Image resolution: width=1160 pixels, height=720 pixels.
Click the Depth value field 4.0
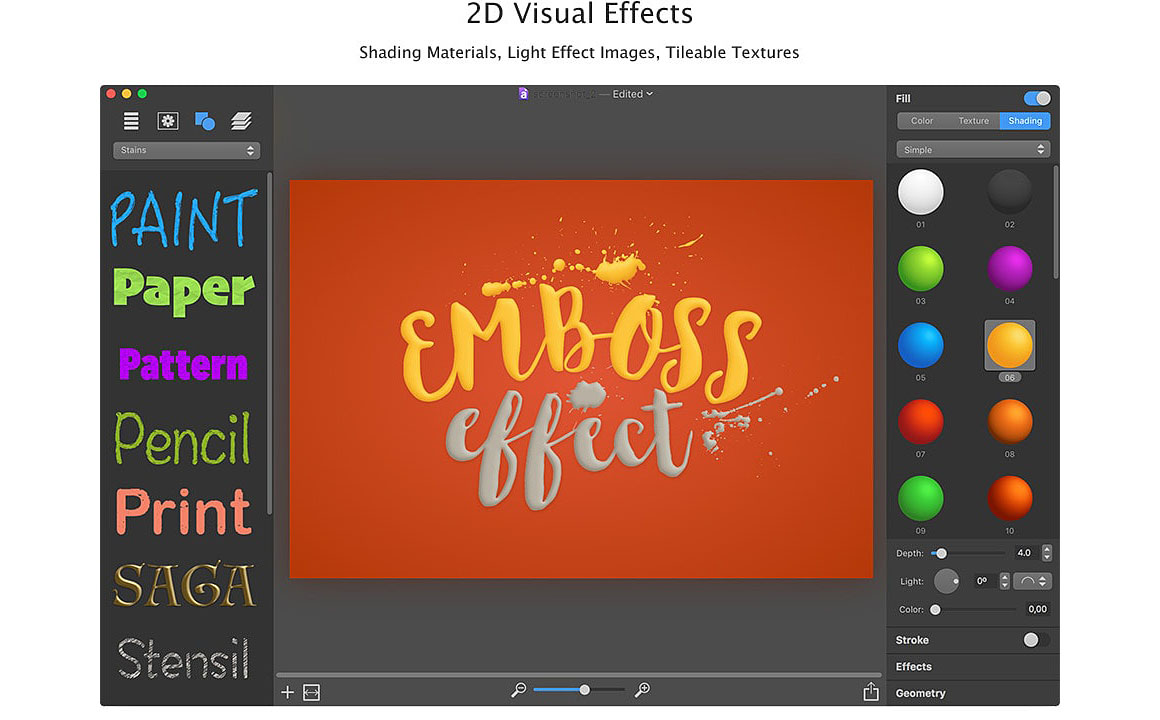tap(1024, 553)
